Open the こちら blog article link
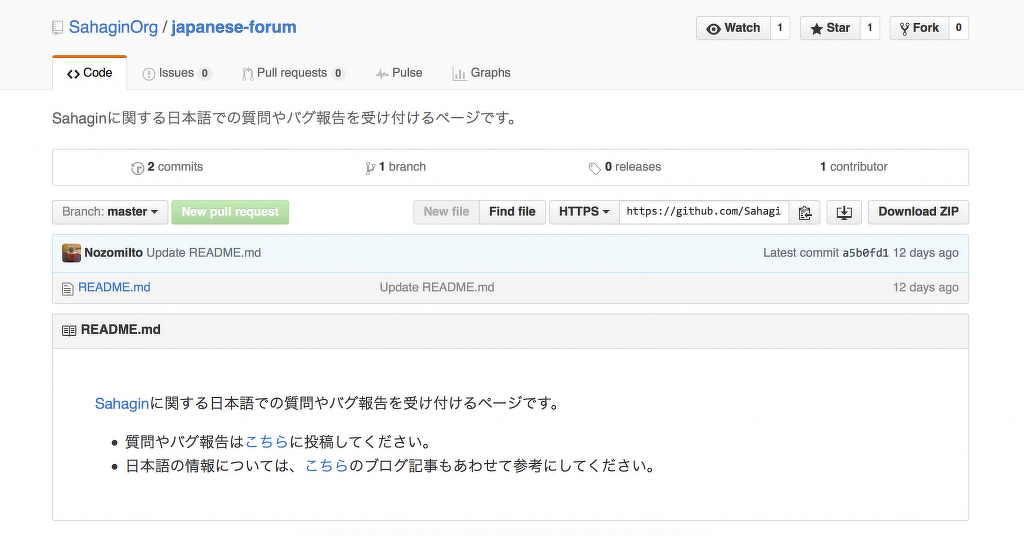 pos(327,466)
